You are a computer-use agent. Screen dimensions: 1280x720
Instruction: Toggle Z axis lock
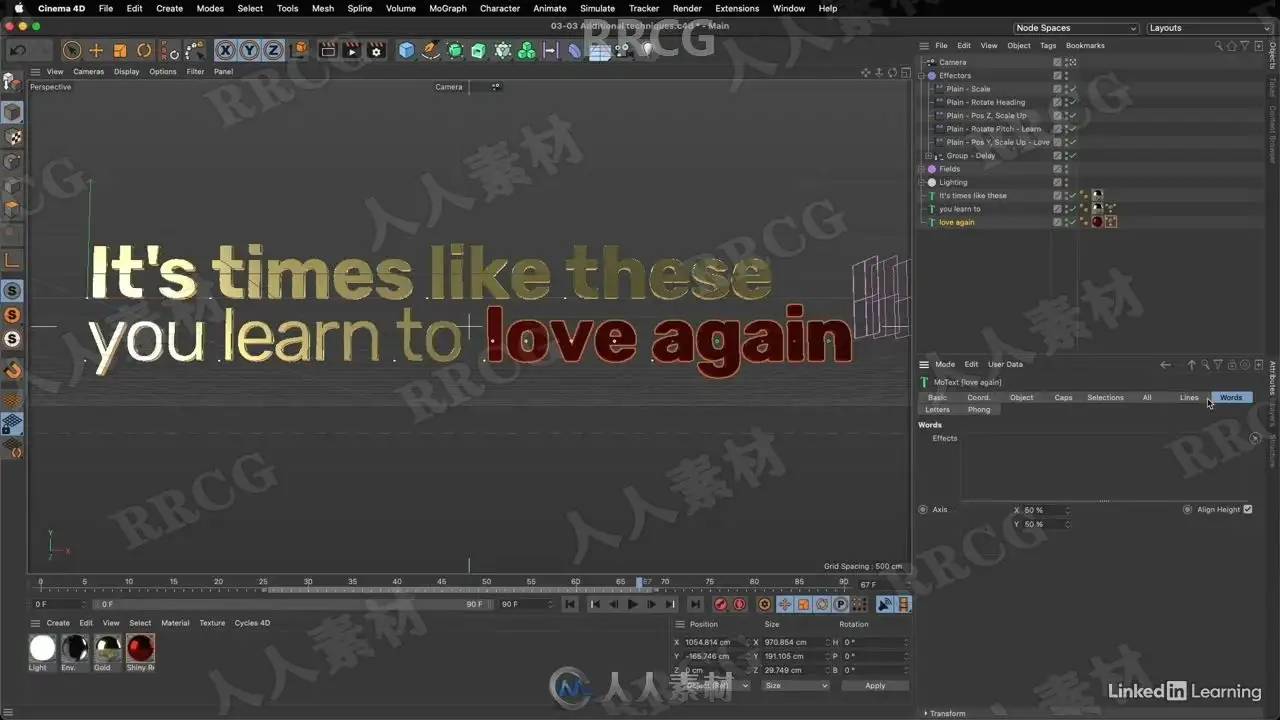coord(273,50)
